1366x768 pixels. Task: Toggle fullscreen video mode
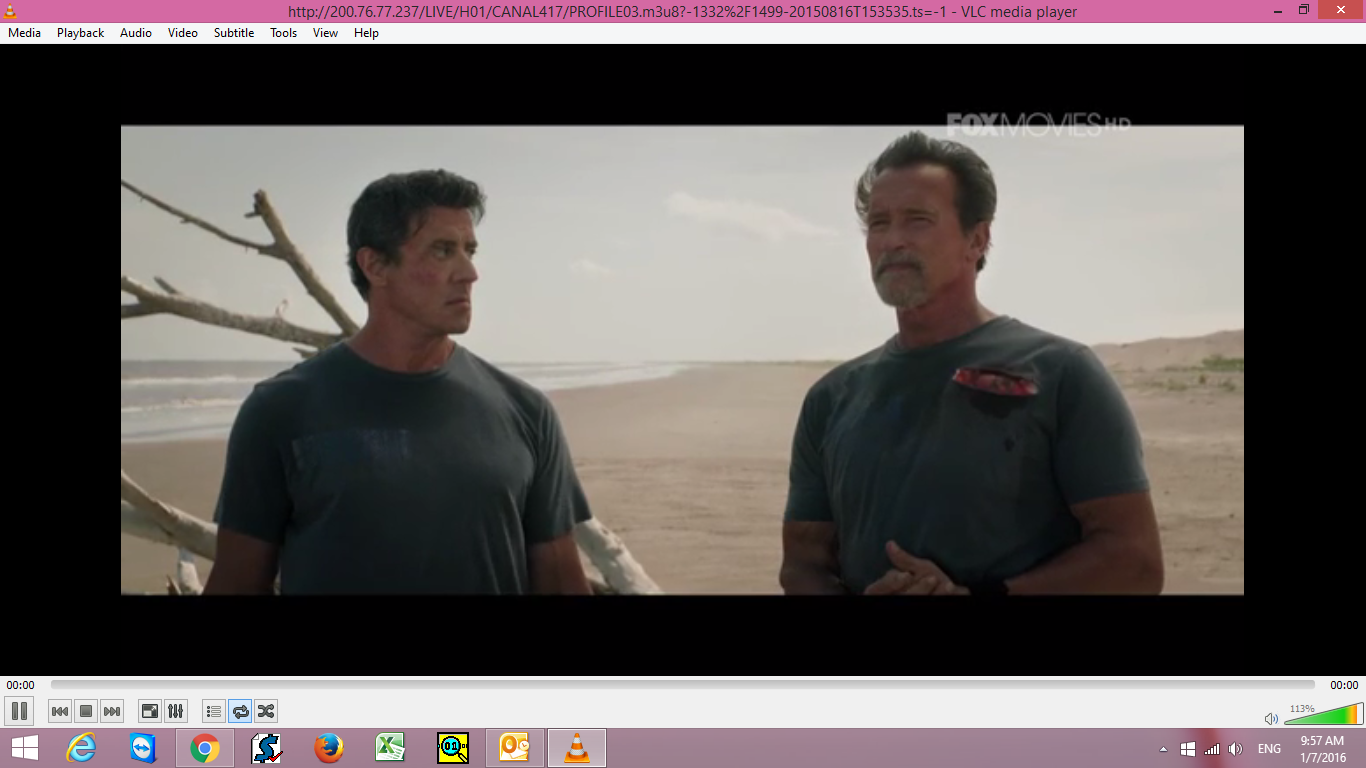pos(149,711)
